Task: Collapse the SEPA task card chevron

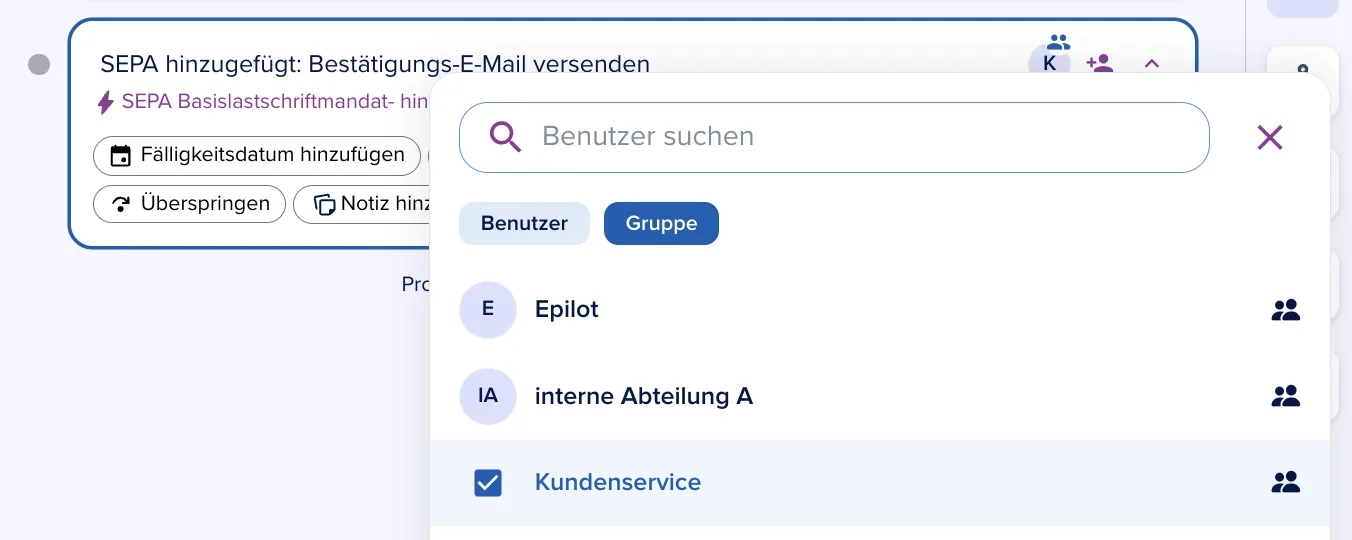Action: 1152,64
